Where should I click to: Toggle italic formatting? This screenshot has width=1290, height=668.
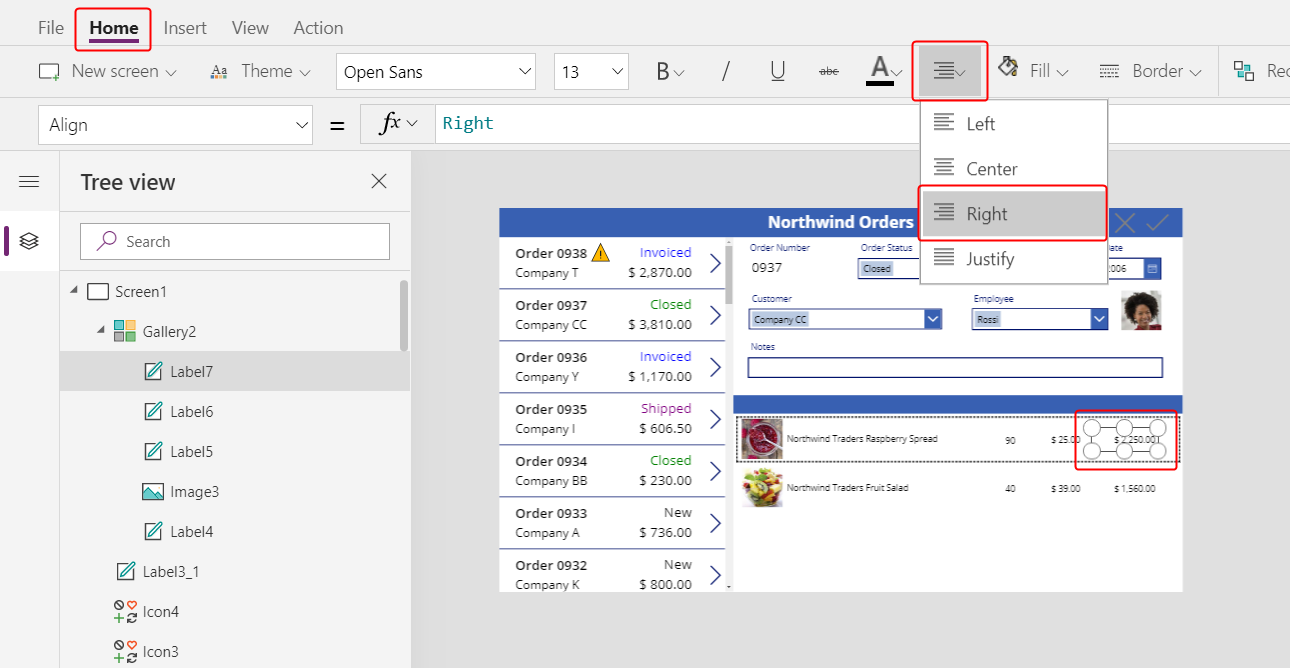click(726, 71)
